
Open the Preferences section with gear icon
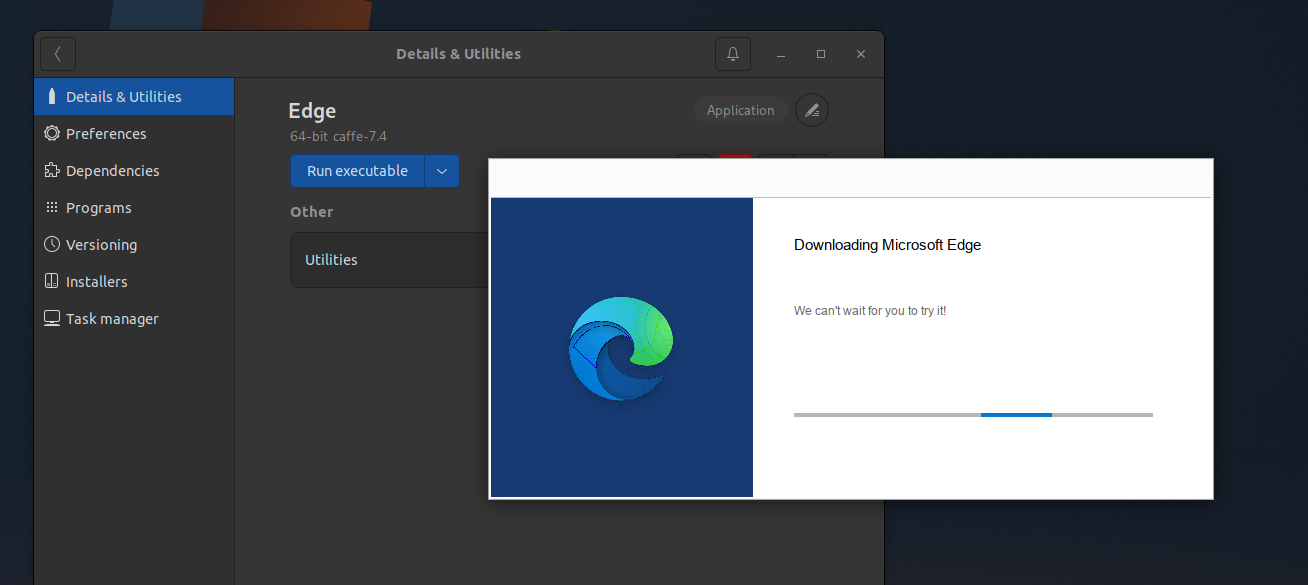(x=134, y=134)
